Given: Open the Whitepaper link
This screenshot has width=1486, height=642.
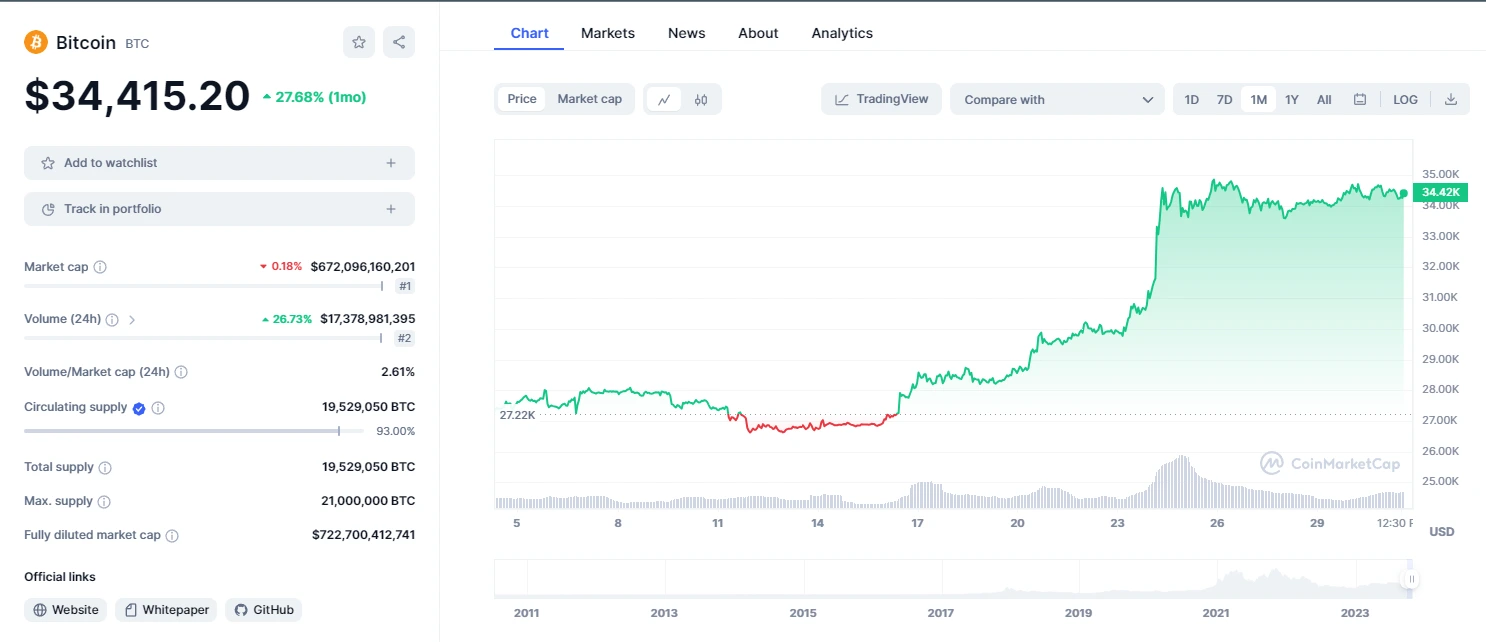Looking at the screenshot, I should pos(166,610).
